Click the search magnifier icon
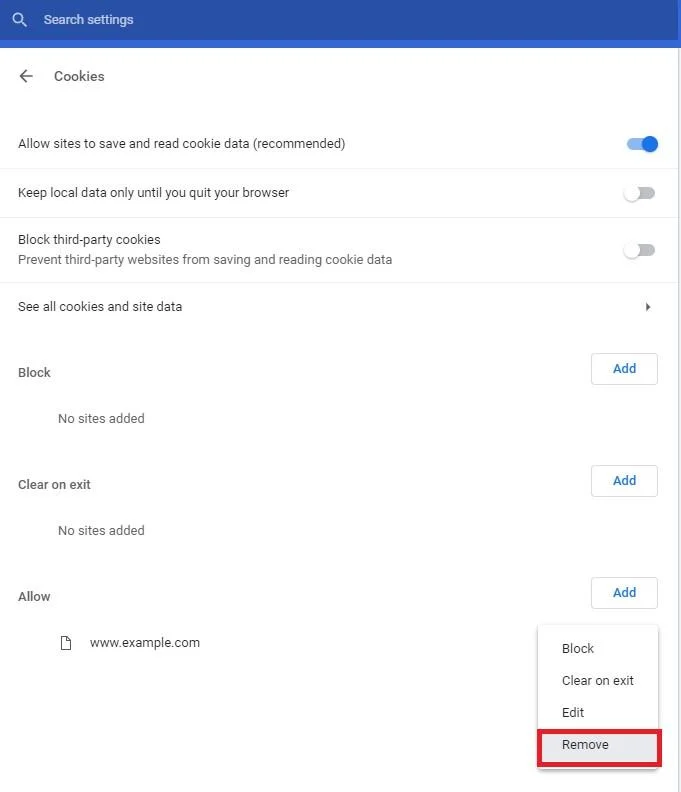This screenshot has width=681, height=792. click(20, 20)
